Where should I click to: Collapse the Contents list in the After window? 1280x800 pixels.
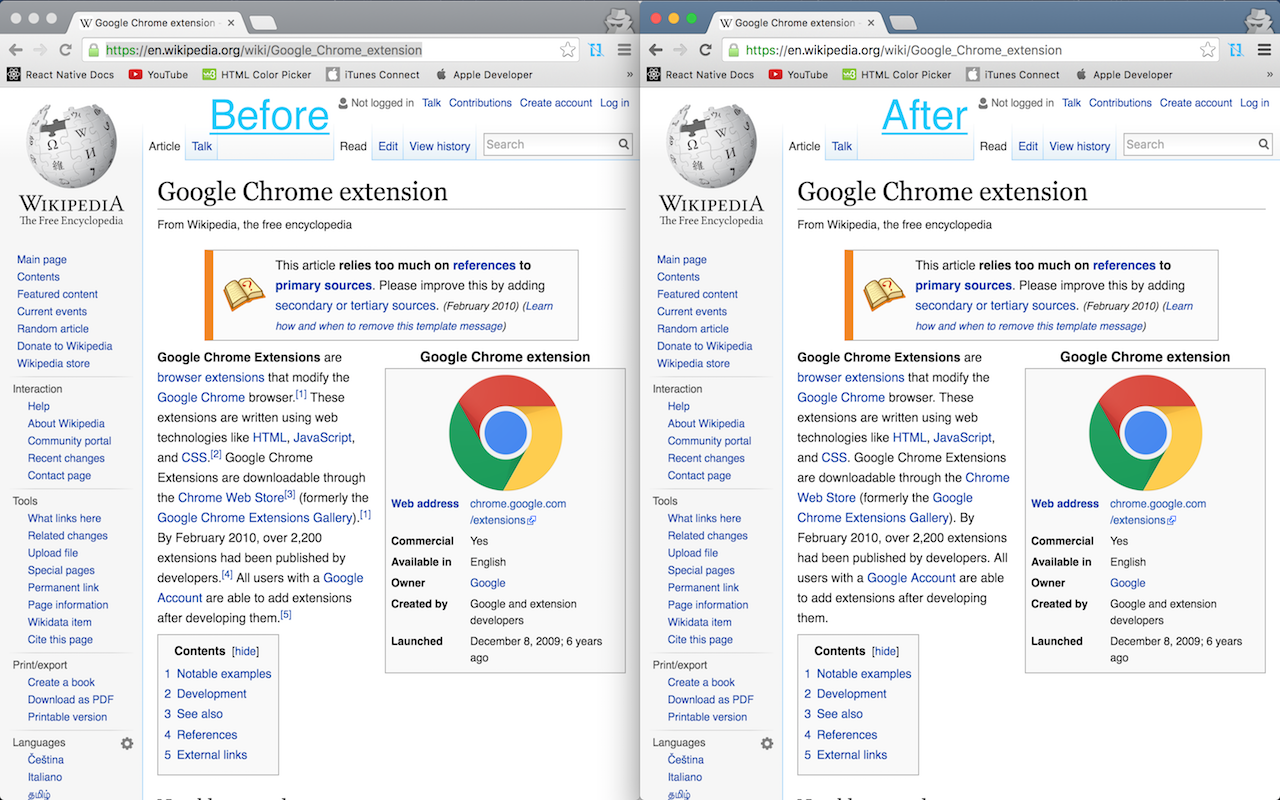885,651
